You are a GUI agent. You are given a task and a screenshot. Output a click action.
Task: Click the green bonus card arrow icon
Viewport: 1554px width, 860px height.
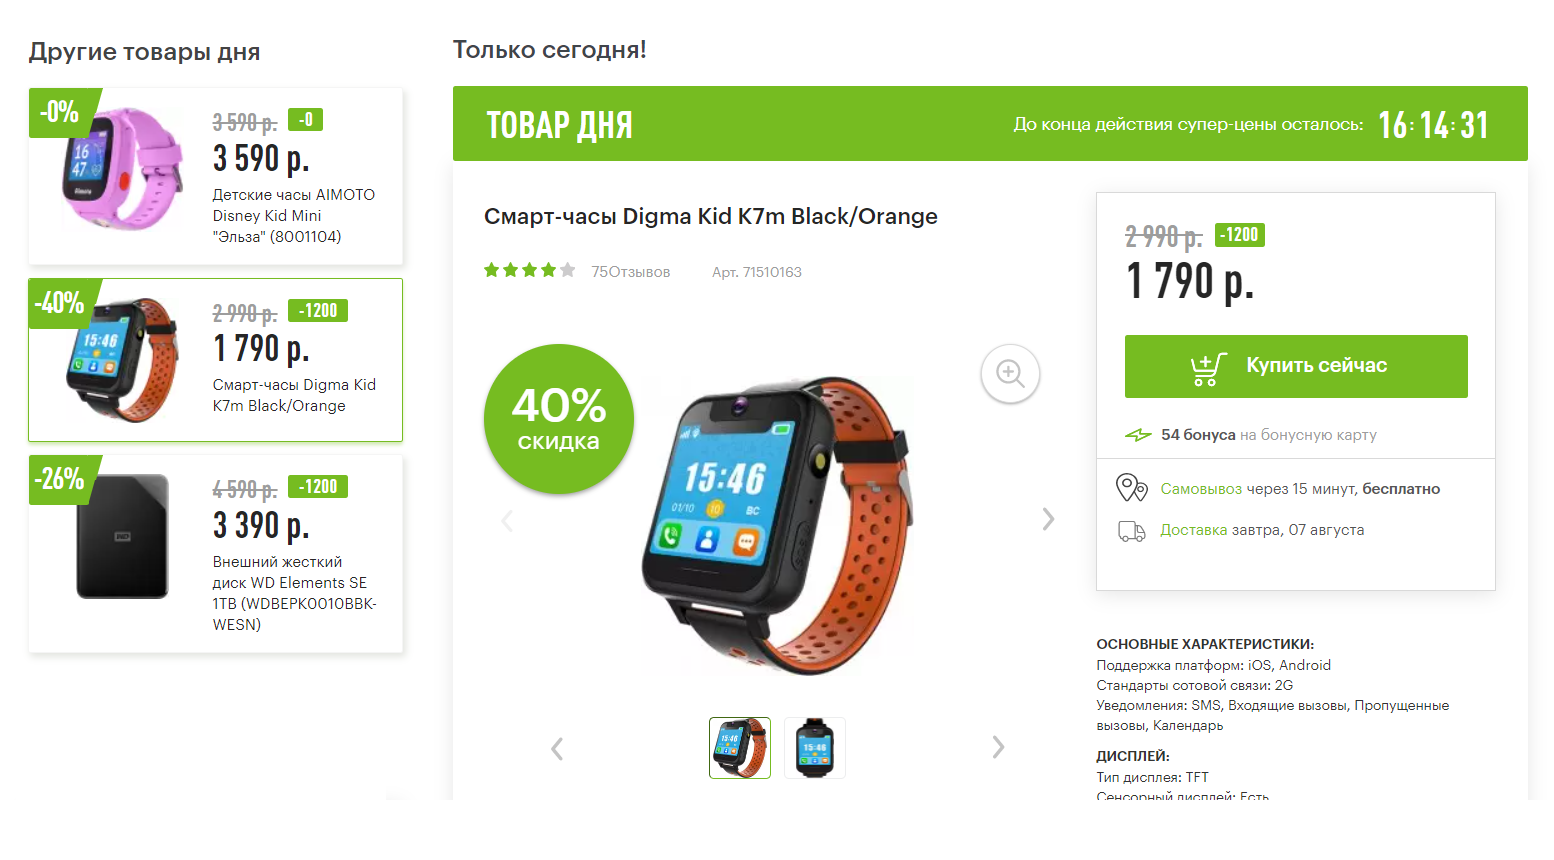[x=1138, y=435]
